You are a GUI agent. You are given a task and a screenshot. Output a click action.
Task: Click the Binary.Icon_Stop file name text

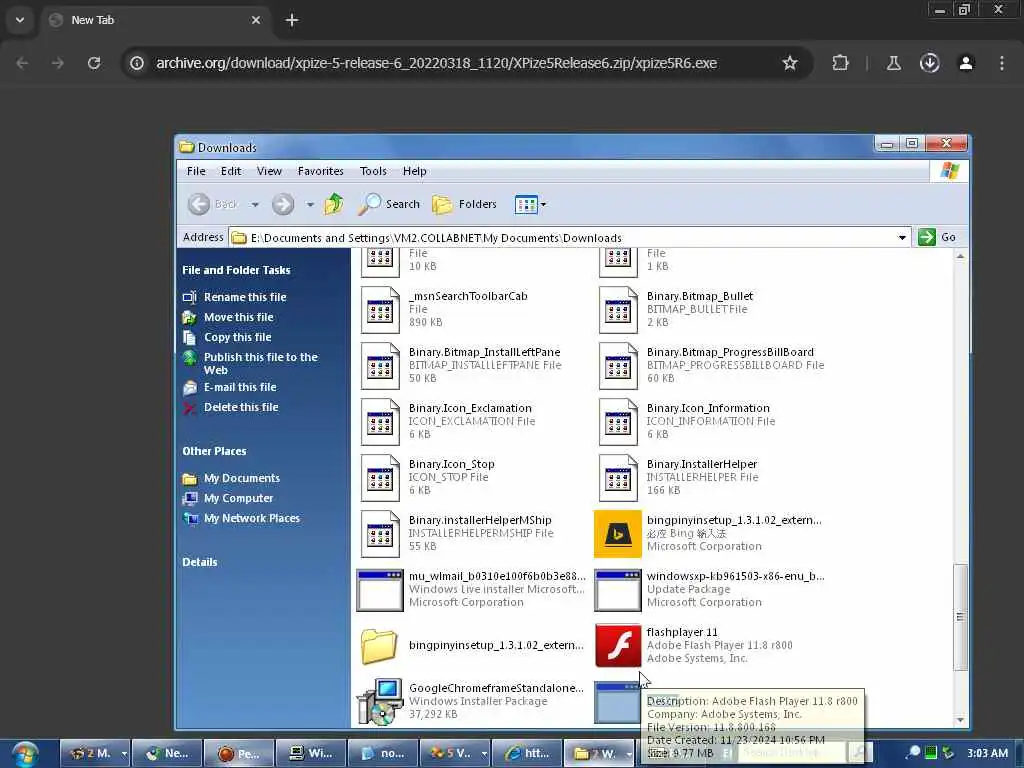coord(451,464)
